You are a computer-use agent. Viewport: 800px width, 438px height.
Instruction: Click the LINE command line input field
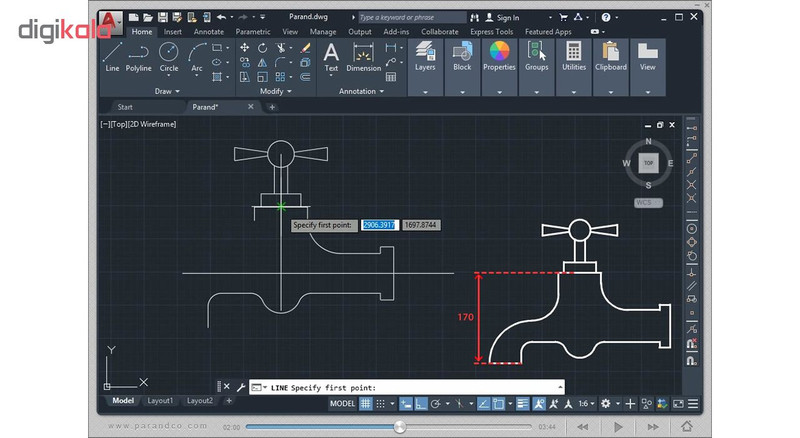tap(407, 388)
